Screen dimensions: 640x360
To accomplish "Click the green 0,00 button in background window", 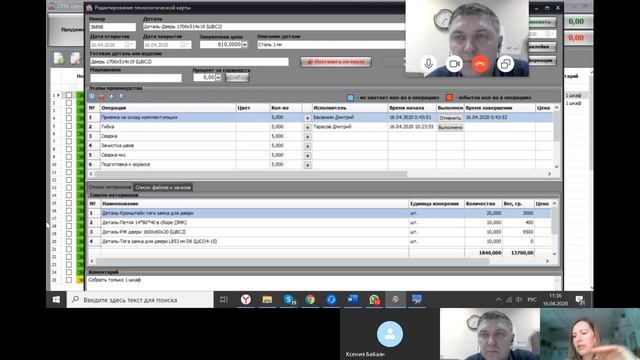I will click(x=576, y=21).
